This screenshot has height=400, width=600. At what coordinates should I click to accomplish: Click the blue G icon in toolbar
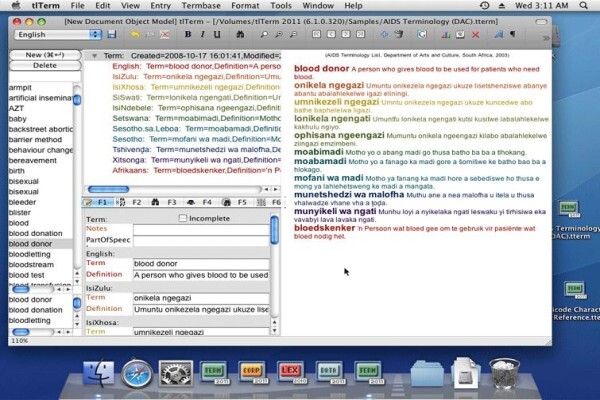click(x=422, y=34)
